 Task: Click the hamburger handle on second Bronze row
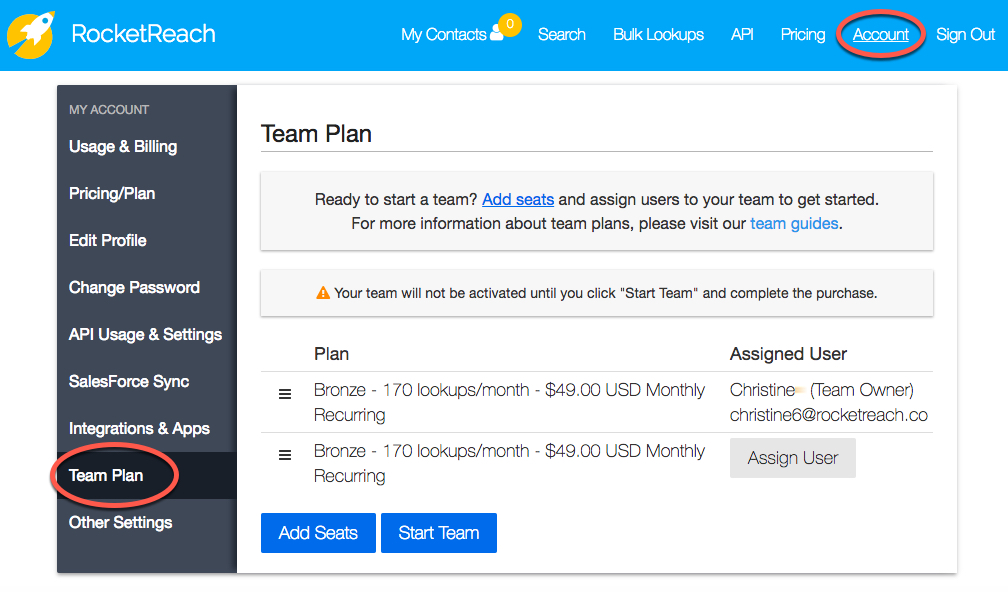tap(285, 455)
